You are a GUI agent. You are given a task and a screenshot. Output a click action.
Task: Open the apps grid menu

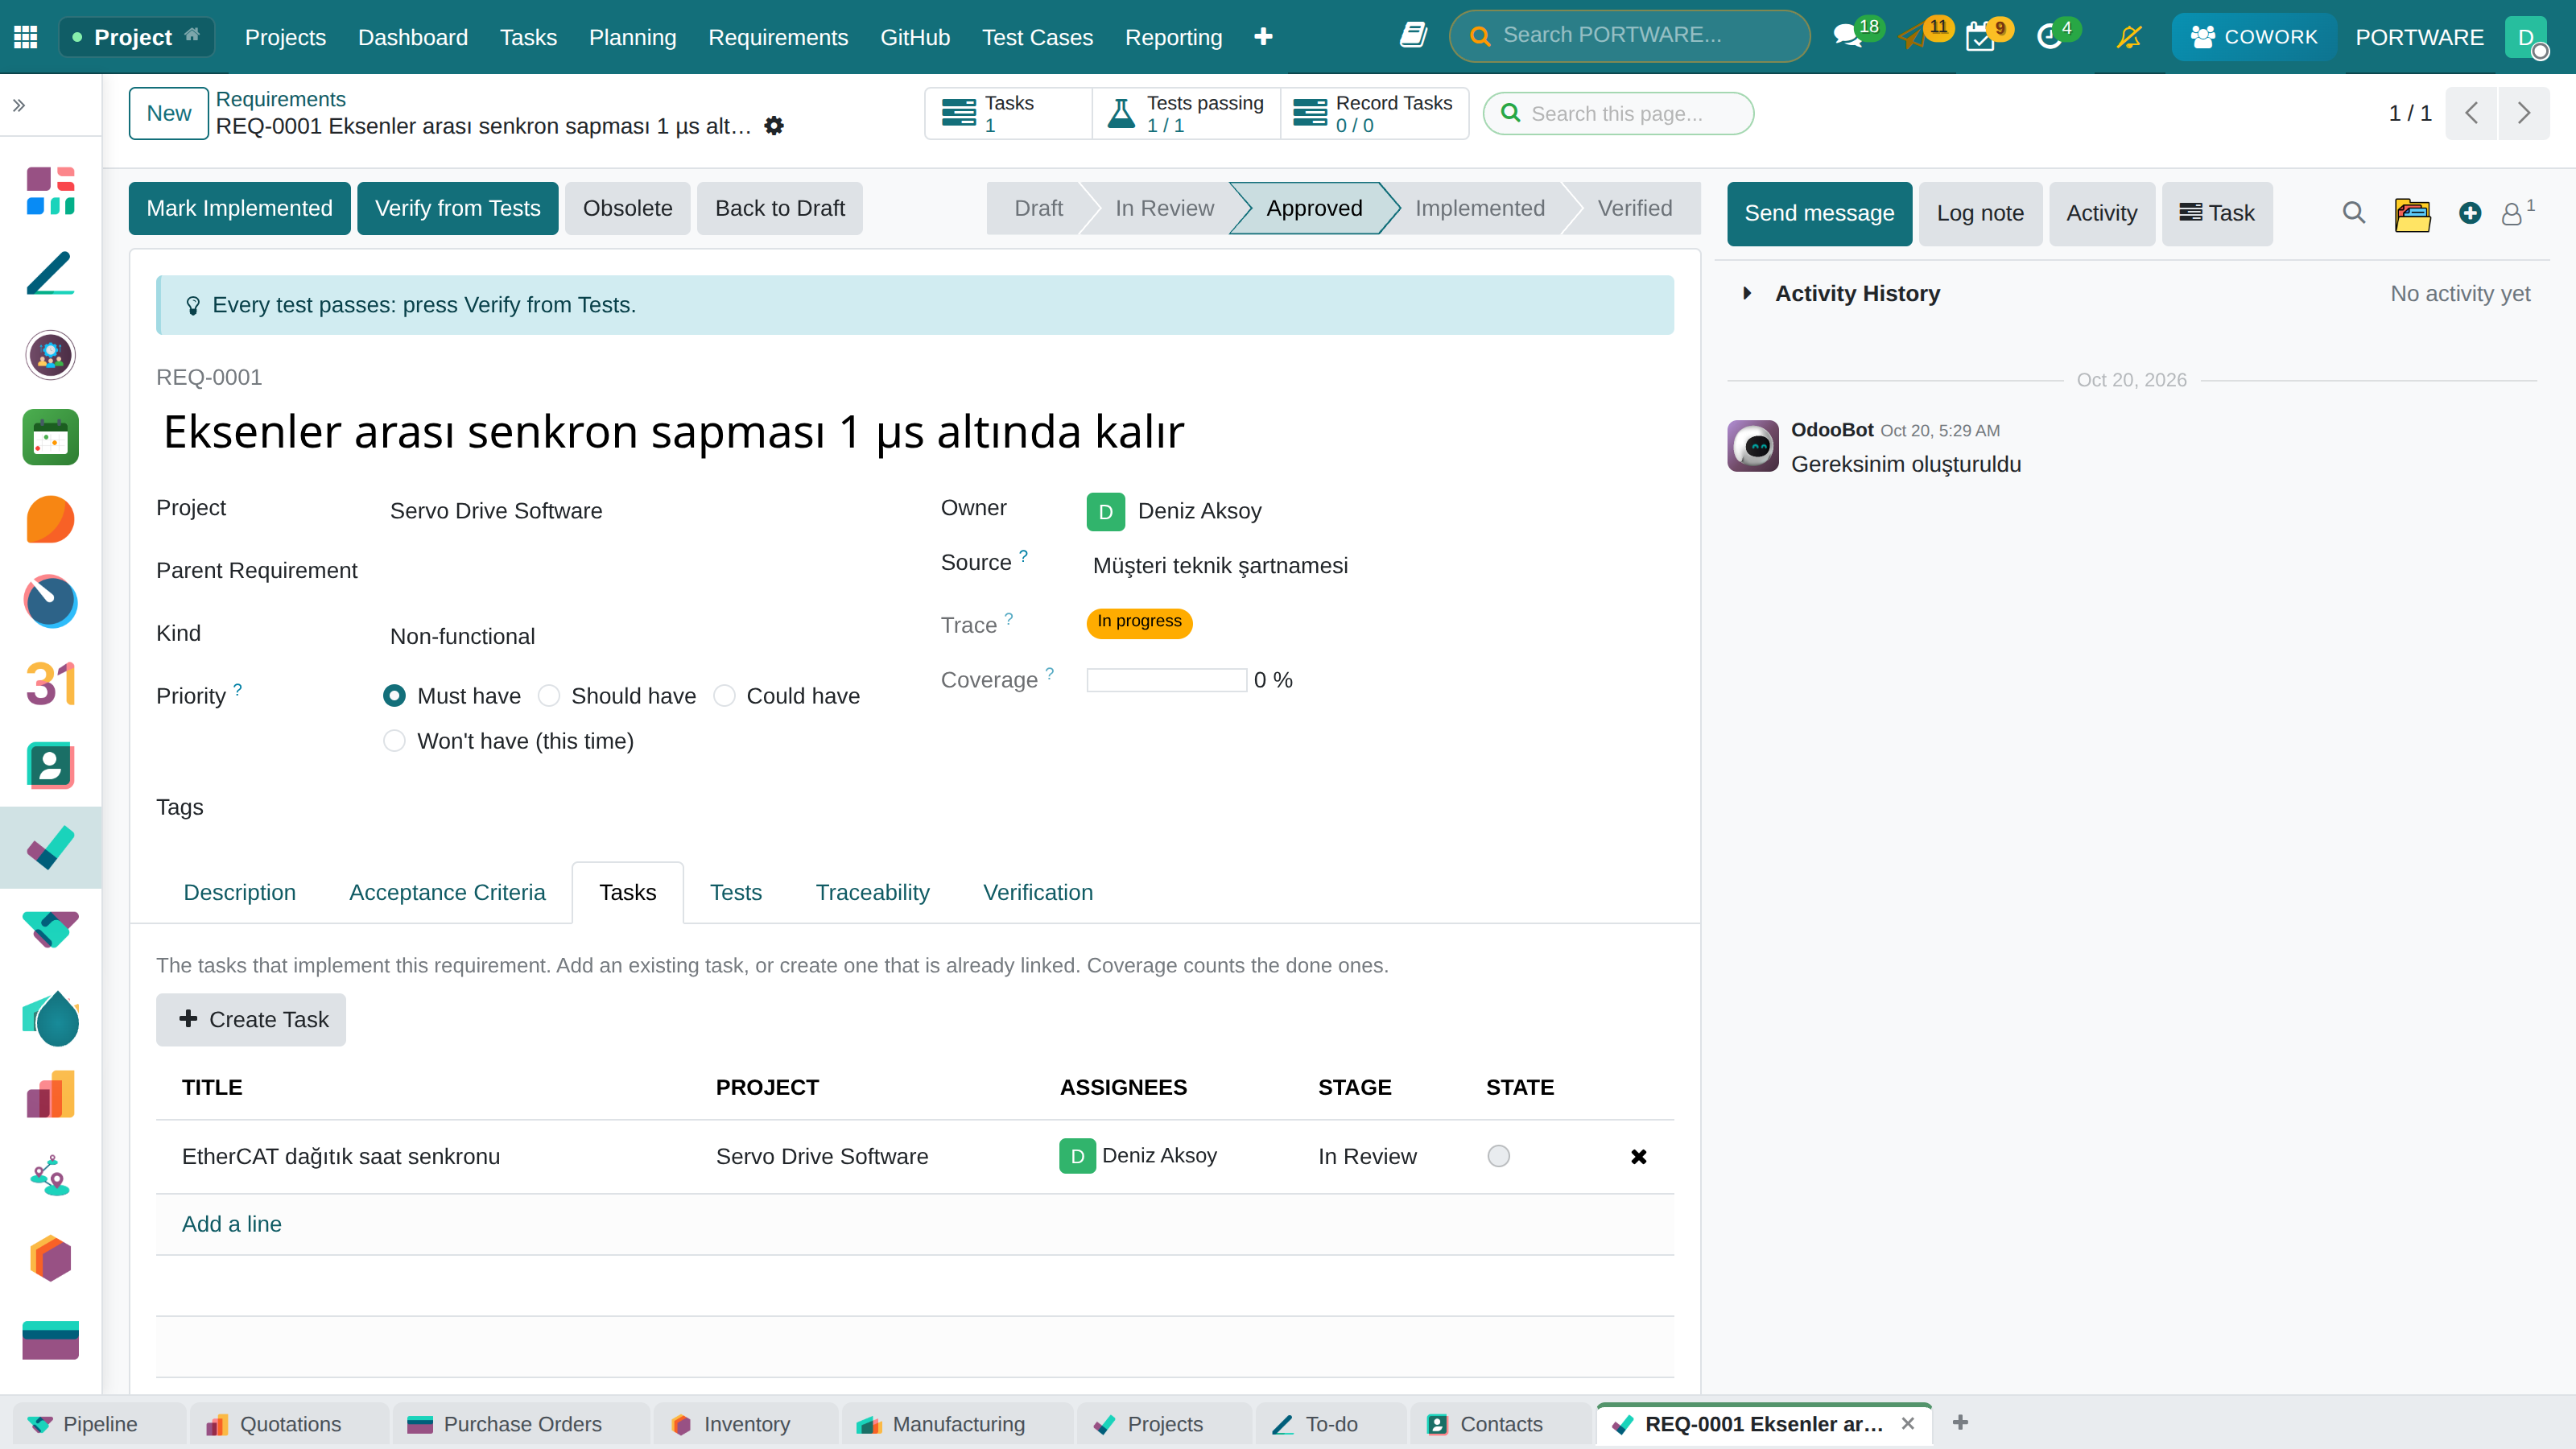[x=26, y=37]
